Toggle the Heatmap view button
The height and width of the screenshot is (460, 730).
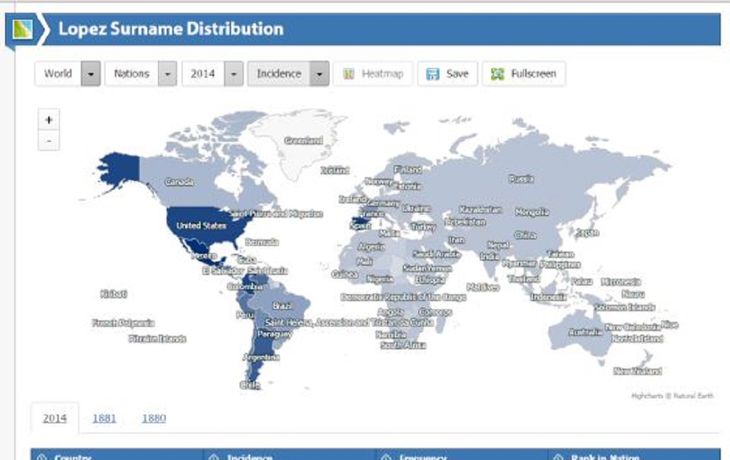coord(373,74)
